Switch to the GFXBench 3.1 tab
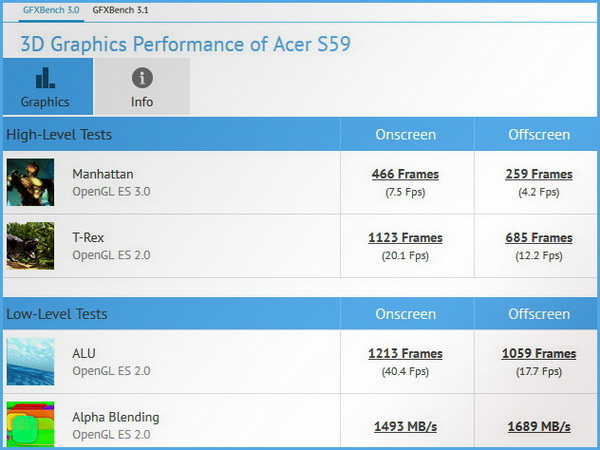The height and width of the screenshot is (450, 600). tap(118, 9)
